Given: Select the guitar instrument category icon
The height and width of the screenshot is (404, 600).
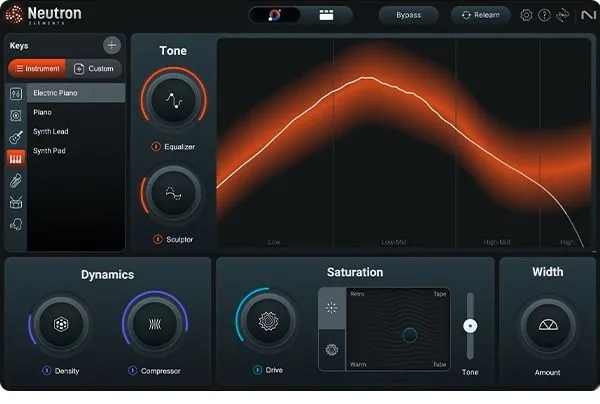Looking at the screenshot, I should [16, 137].
